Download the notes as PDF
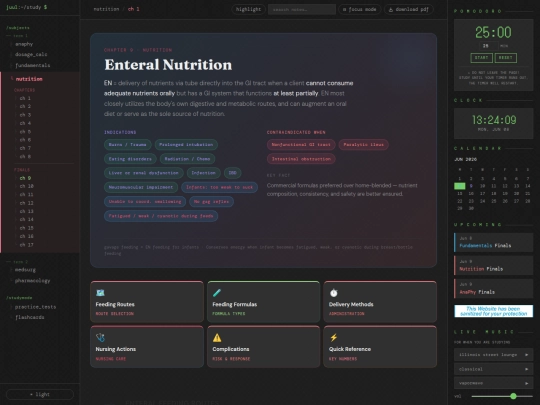 (409, 9)
